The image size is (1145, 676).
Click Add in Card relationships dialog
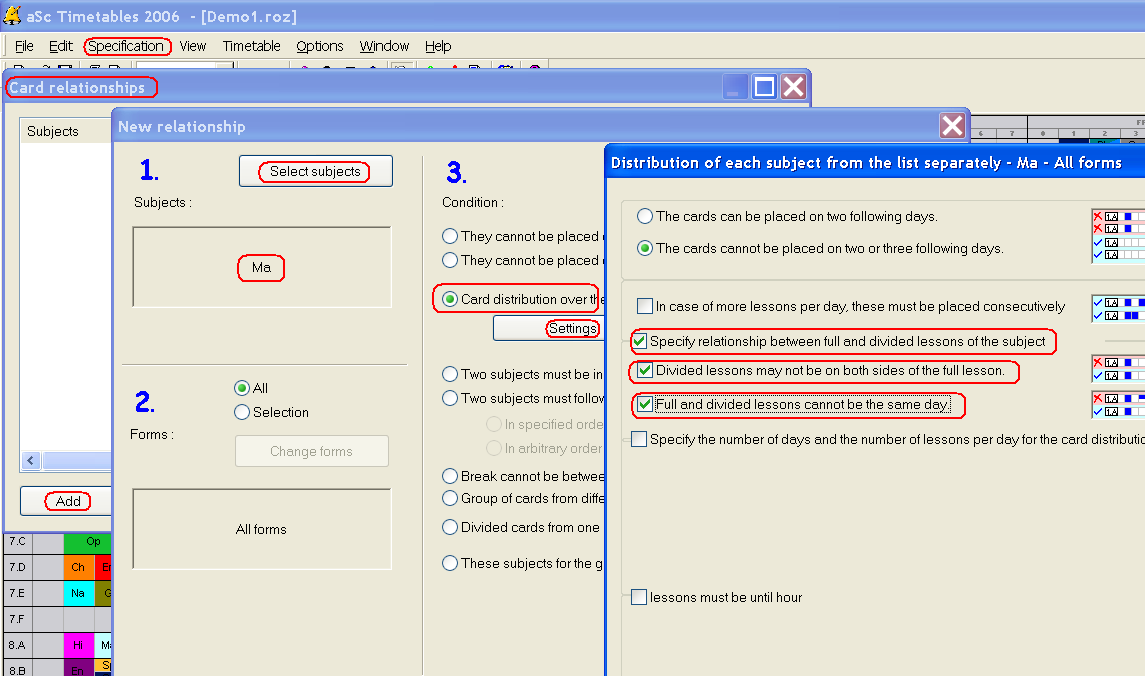tap(68, 501)
